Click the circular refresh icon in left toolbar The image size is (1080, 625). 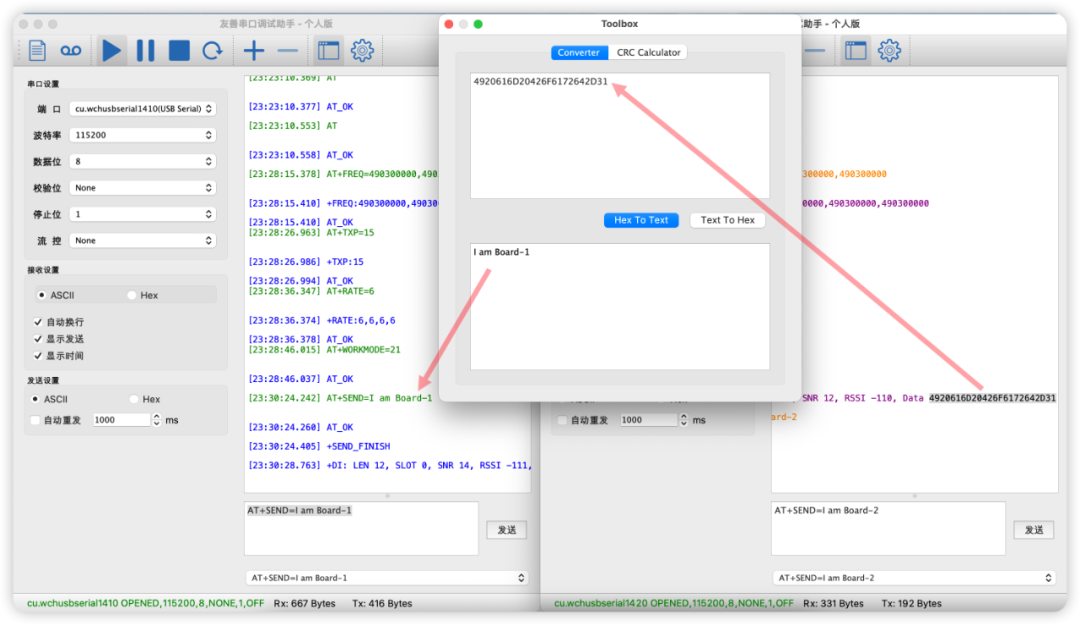point(212,50)
